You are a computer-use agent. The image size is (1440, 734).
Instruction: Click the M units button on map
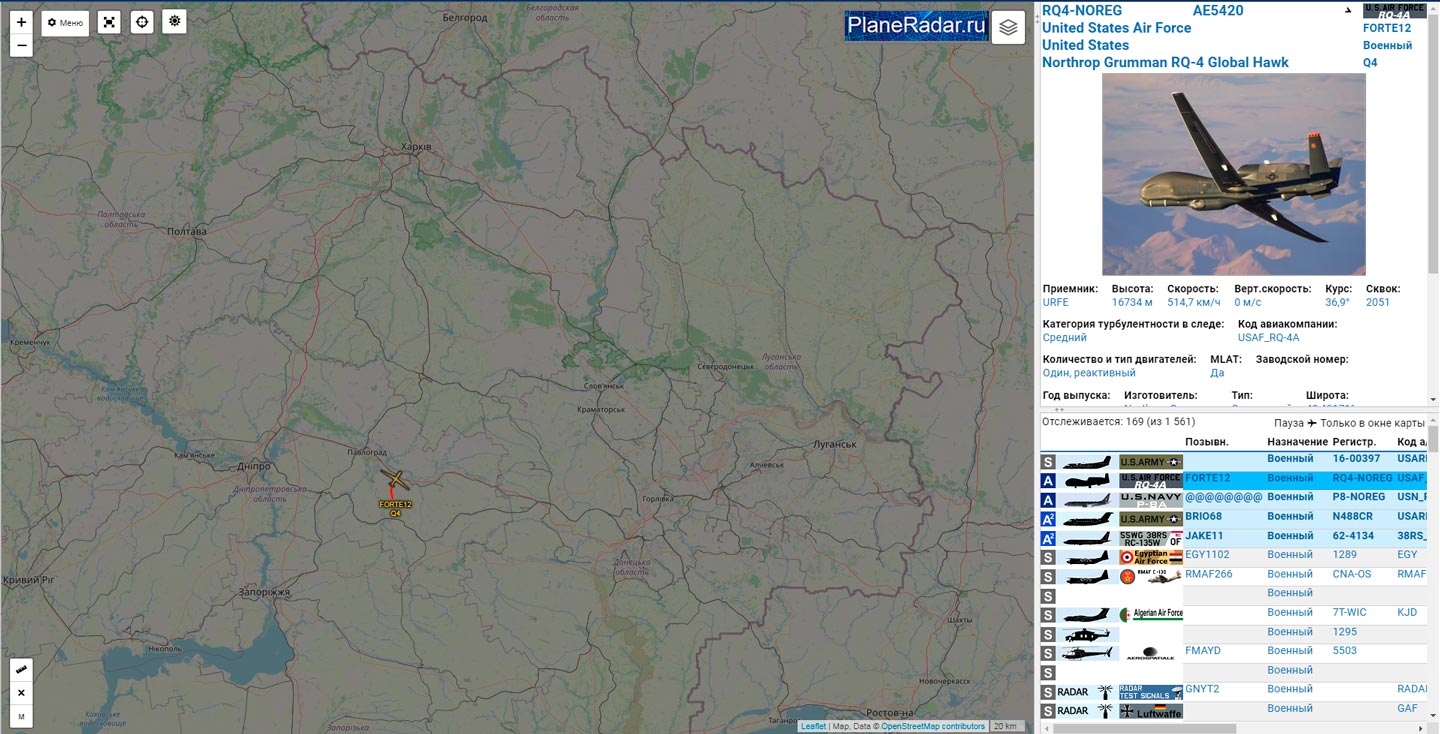21,715
